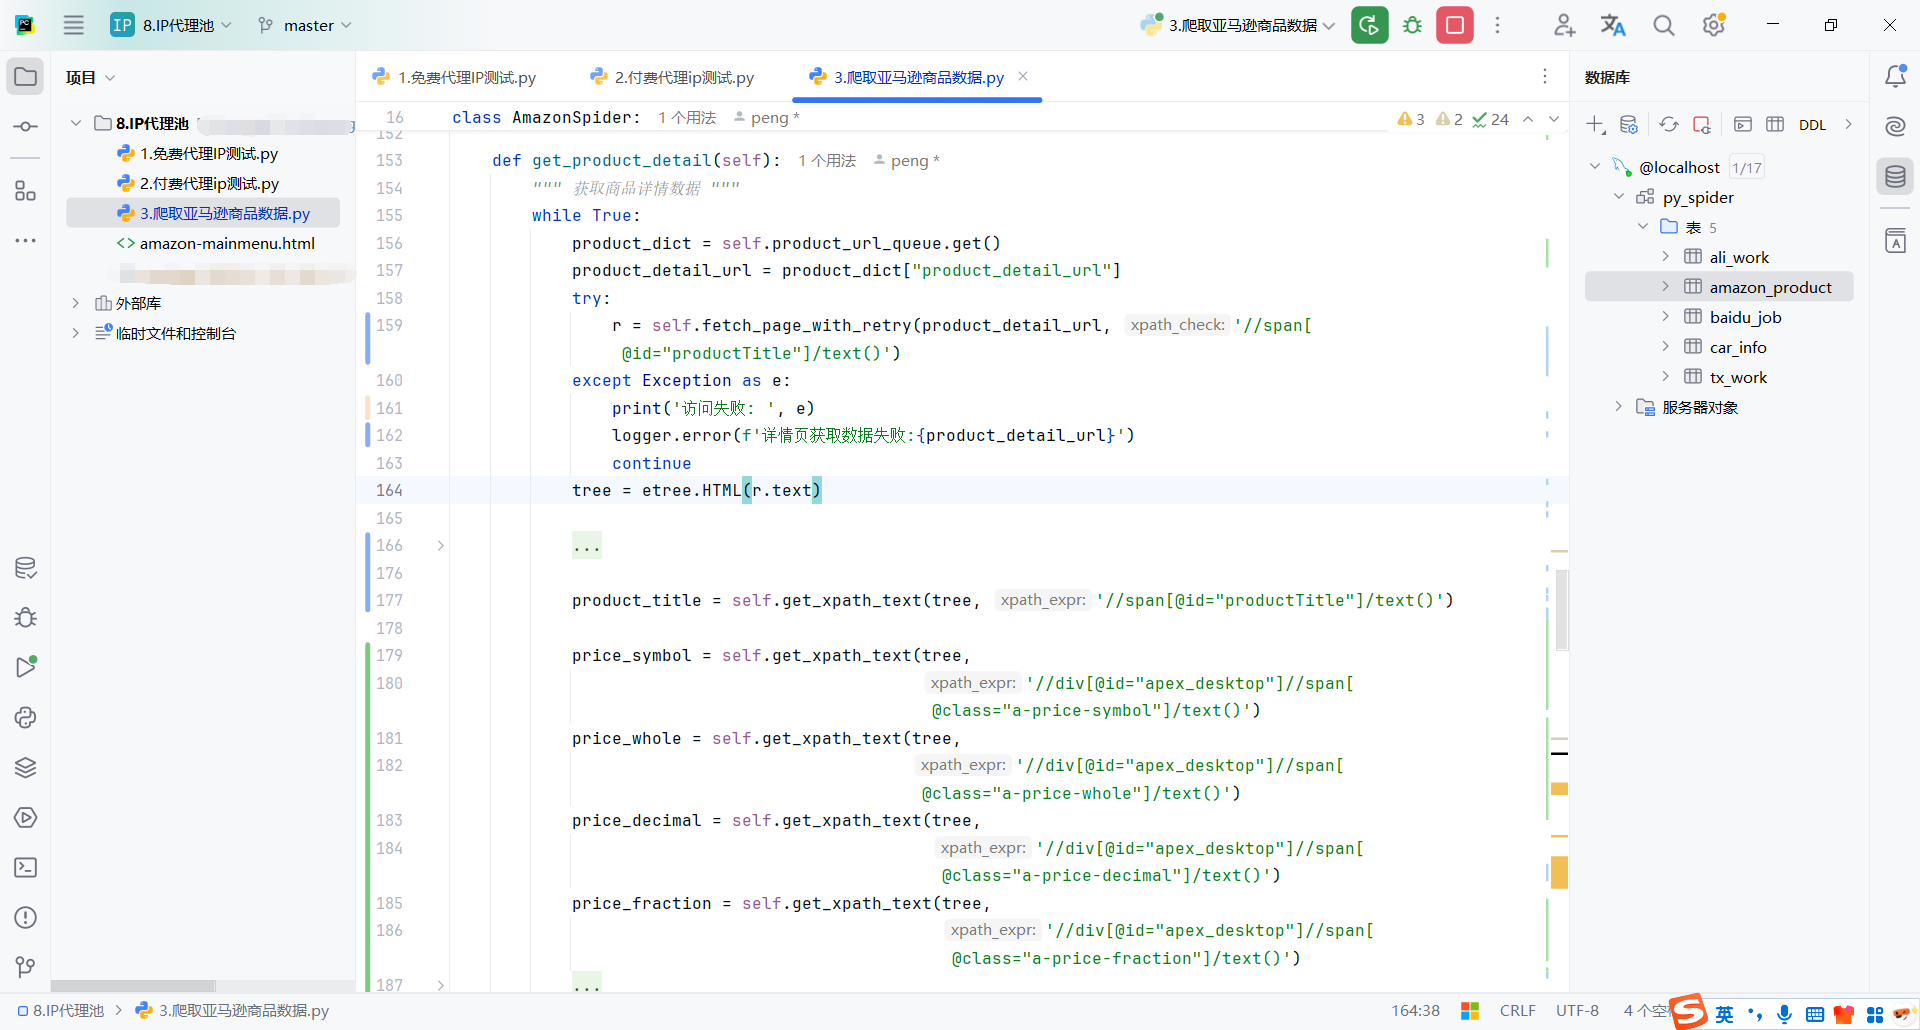Image resolution: width=1920 pixels, height=1030 pixels.
Task: Open the translation plugin icon
Action: pos(1613,25)
